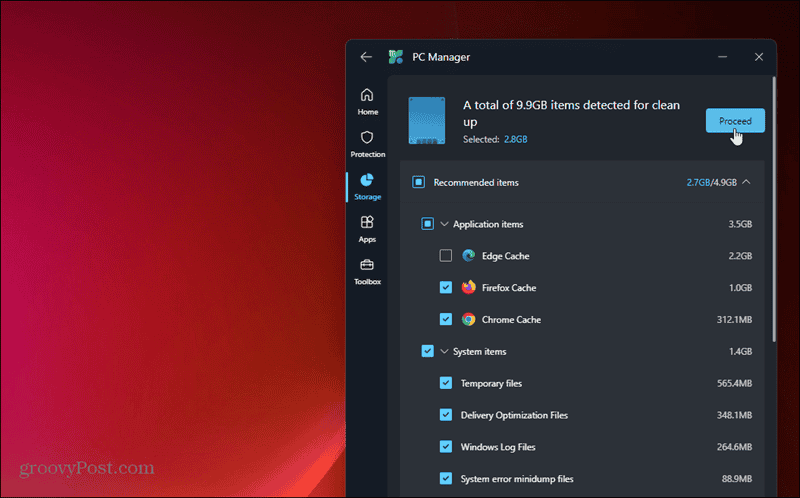Click Delivery Optimization Files label
The width and height of the screenshot is (800, 498).
514,415
